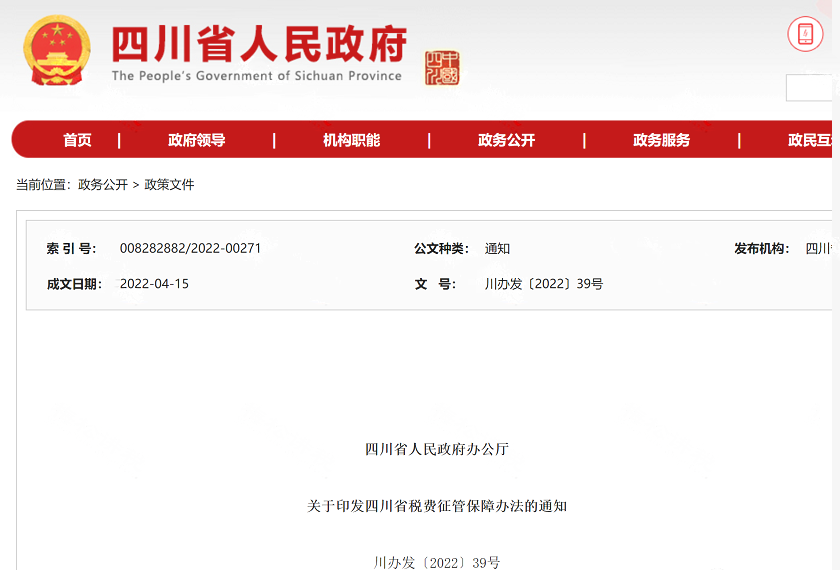Open the 政务服务 navigation item

click(661, 140)
